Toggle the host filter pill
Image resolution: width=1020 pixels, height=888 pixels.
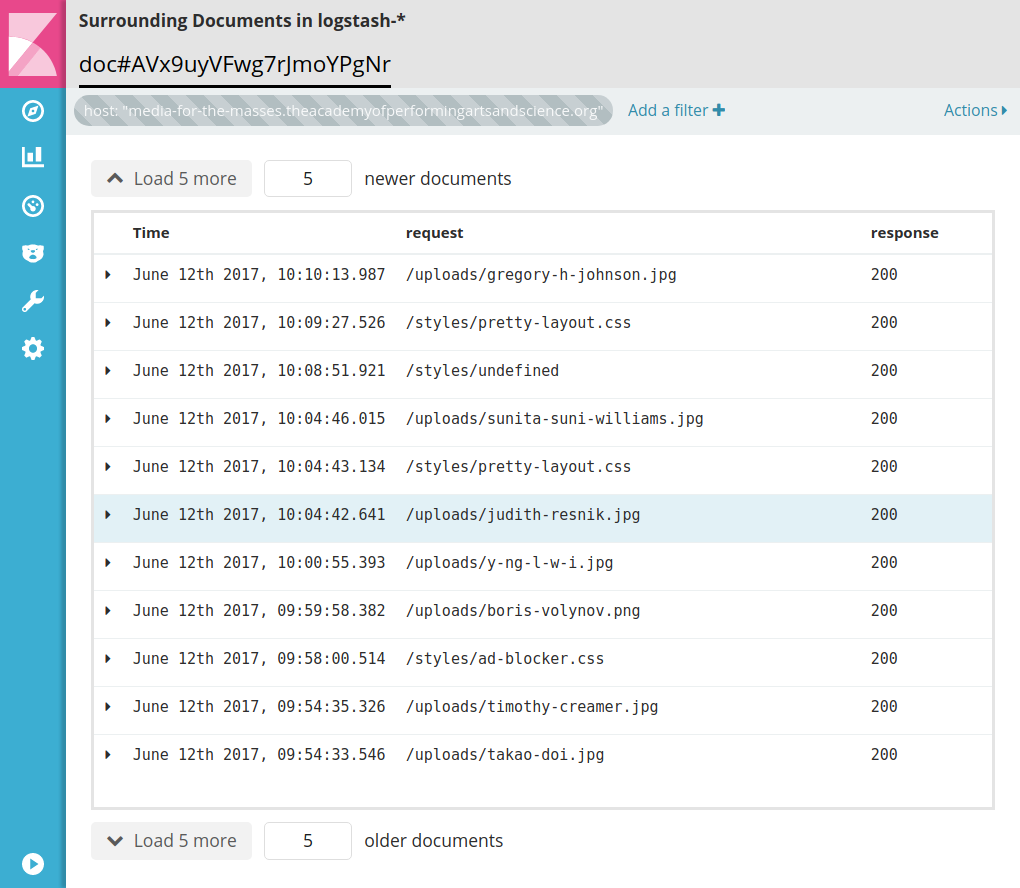tap(342, 111)
